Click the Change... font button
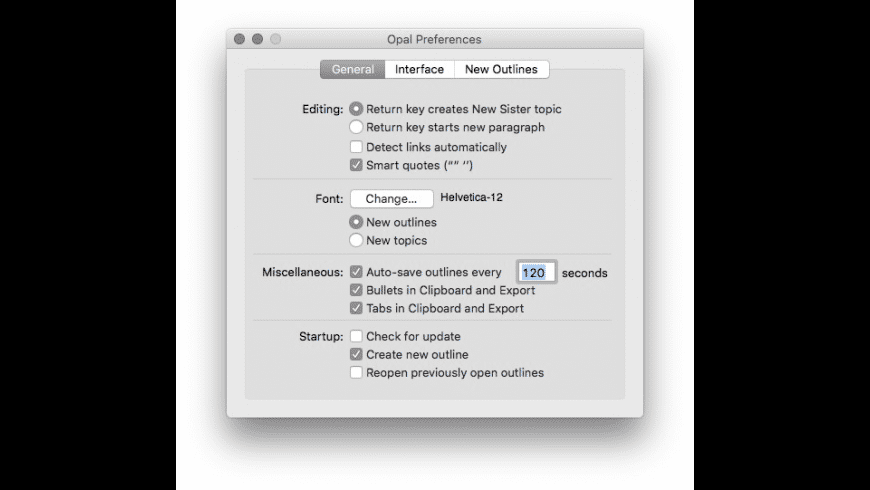870x490 pixels. point(391,198)
